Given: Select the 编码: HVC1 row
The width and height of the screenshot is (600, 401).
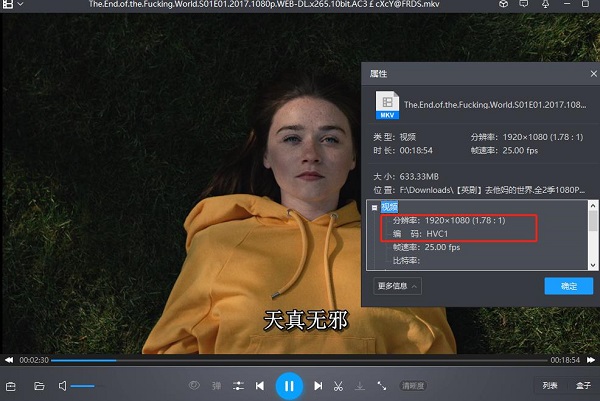Looking at the screenshot, I should 420,234.
